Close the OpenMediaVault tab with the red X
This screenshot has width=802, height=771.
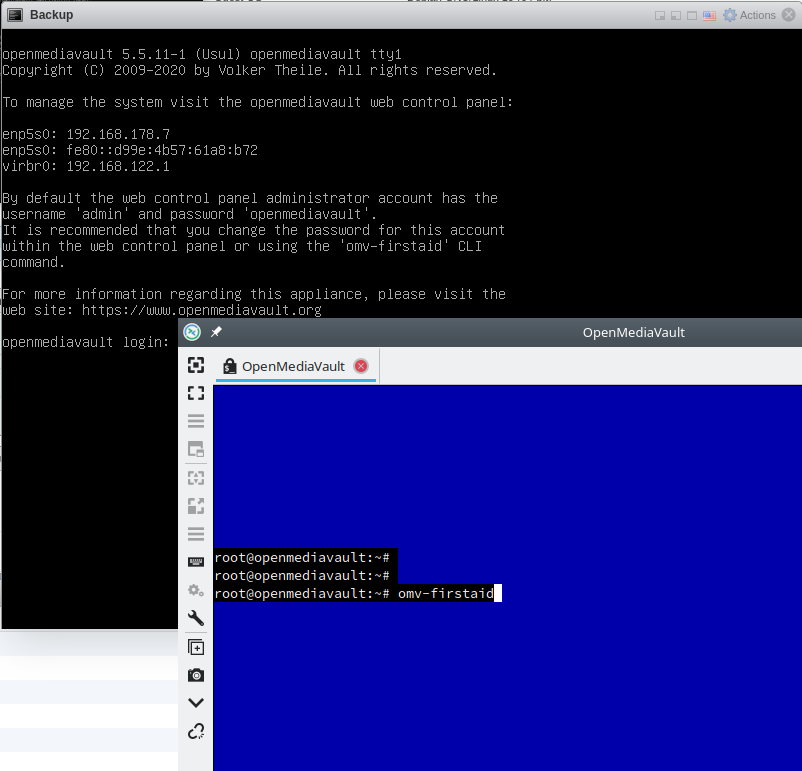point(361,366)
